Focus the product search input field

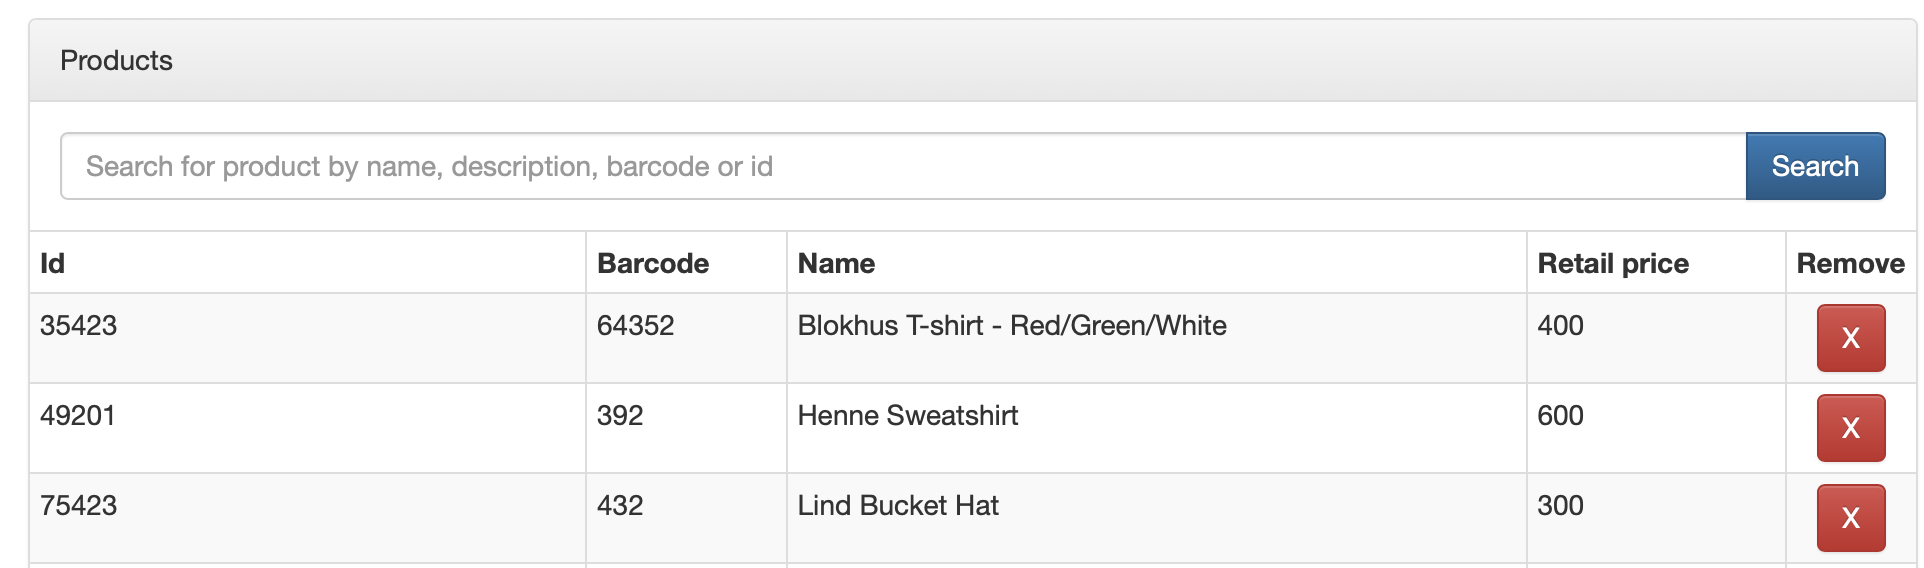902,166
